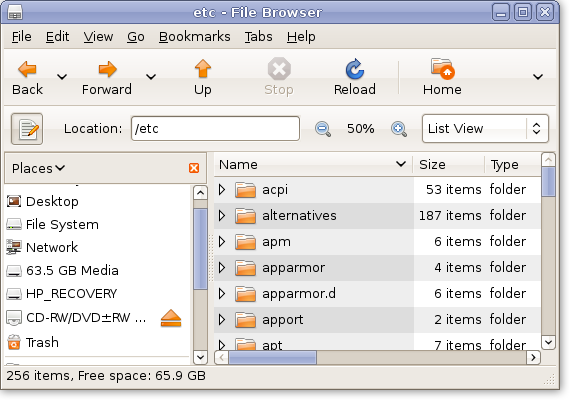This screenshot has height=400, width=570.
Task: Close the Places side pane
Action: point(194,168)
